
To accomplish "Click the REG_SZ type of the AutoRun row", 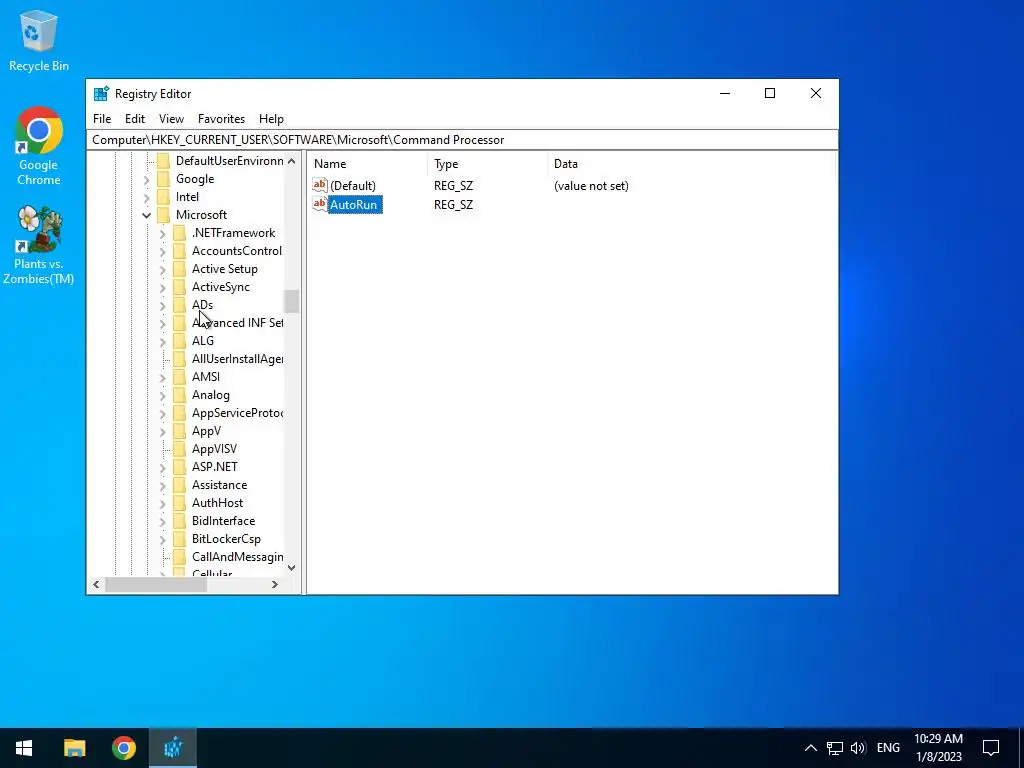I will click(453, 205).
